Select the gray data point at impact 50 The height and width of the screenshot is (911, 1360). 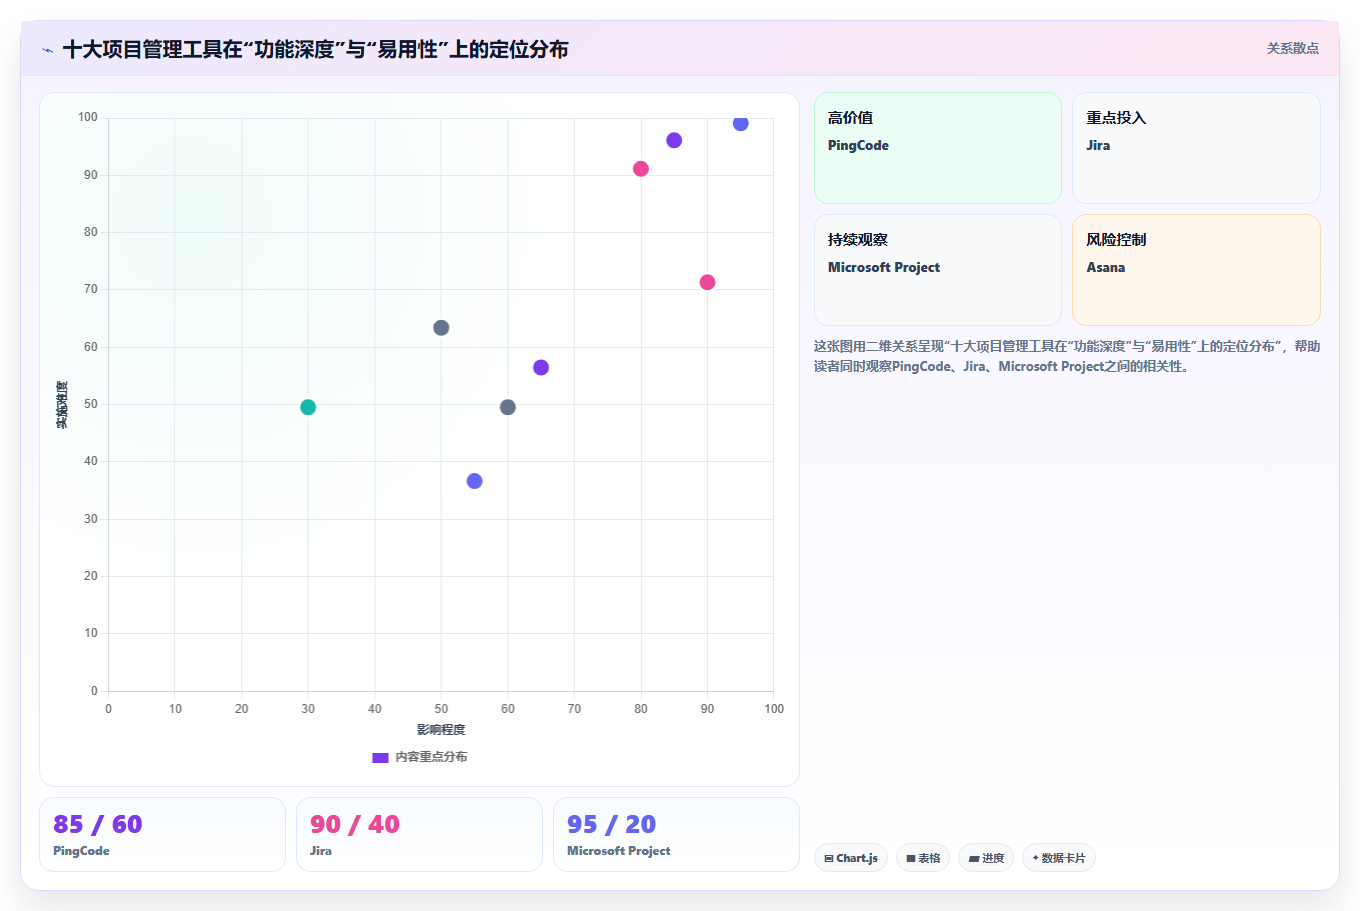pos(441,328)
